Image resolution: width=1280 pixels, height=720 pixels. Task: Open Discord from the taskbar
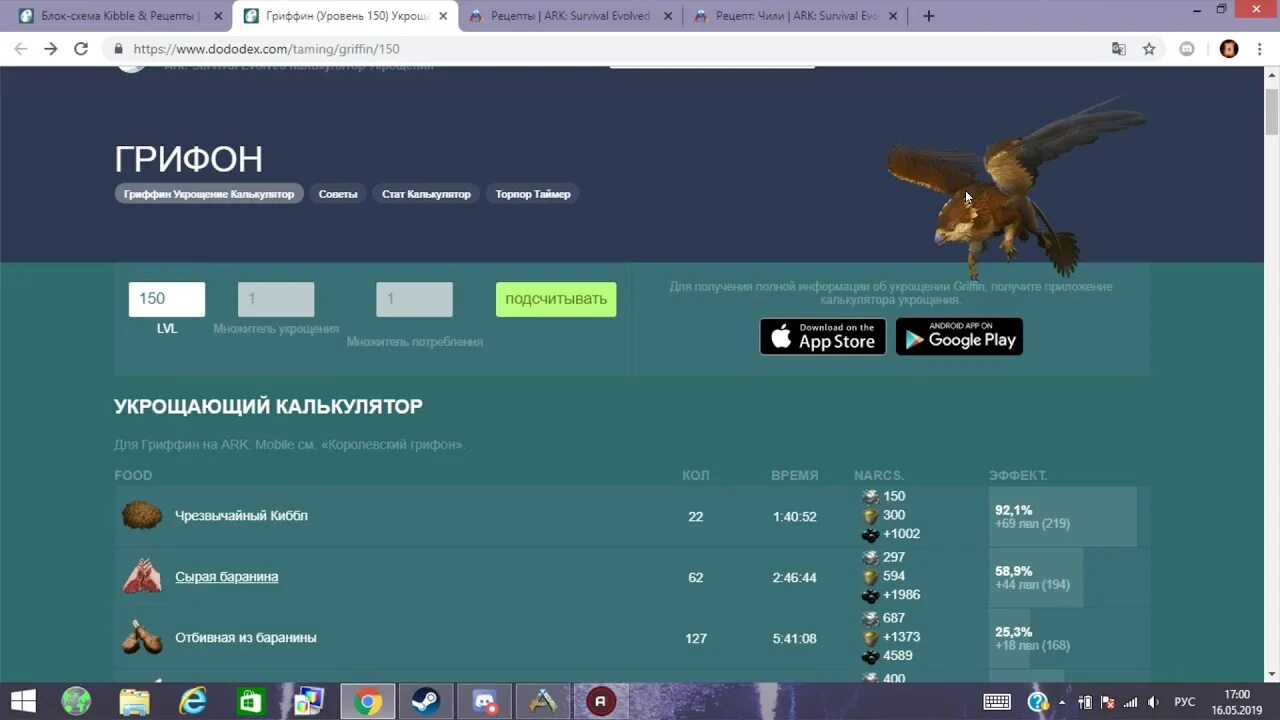click(484, 702)
